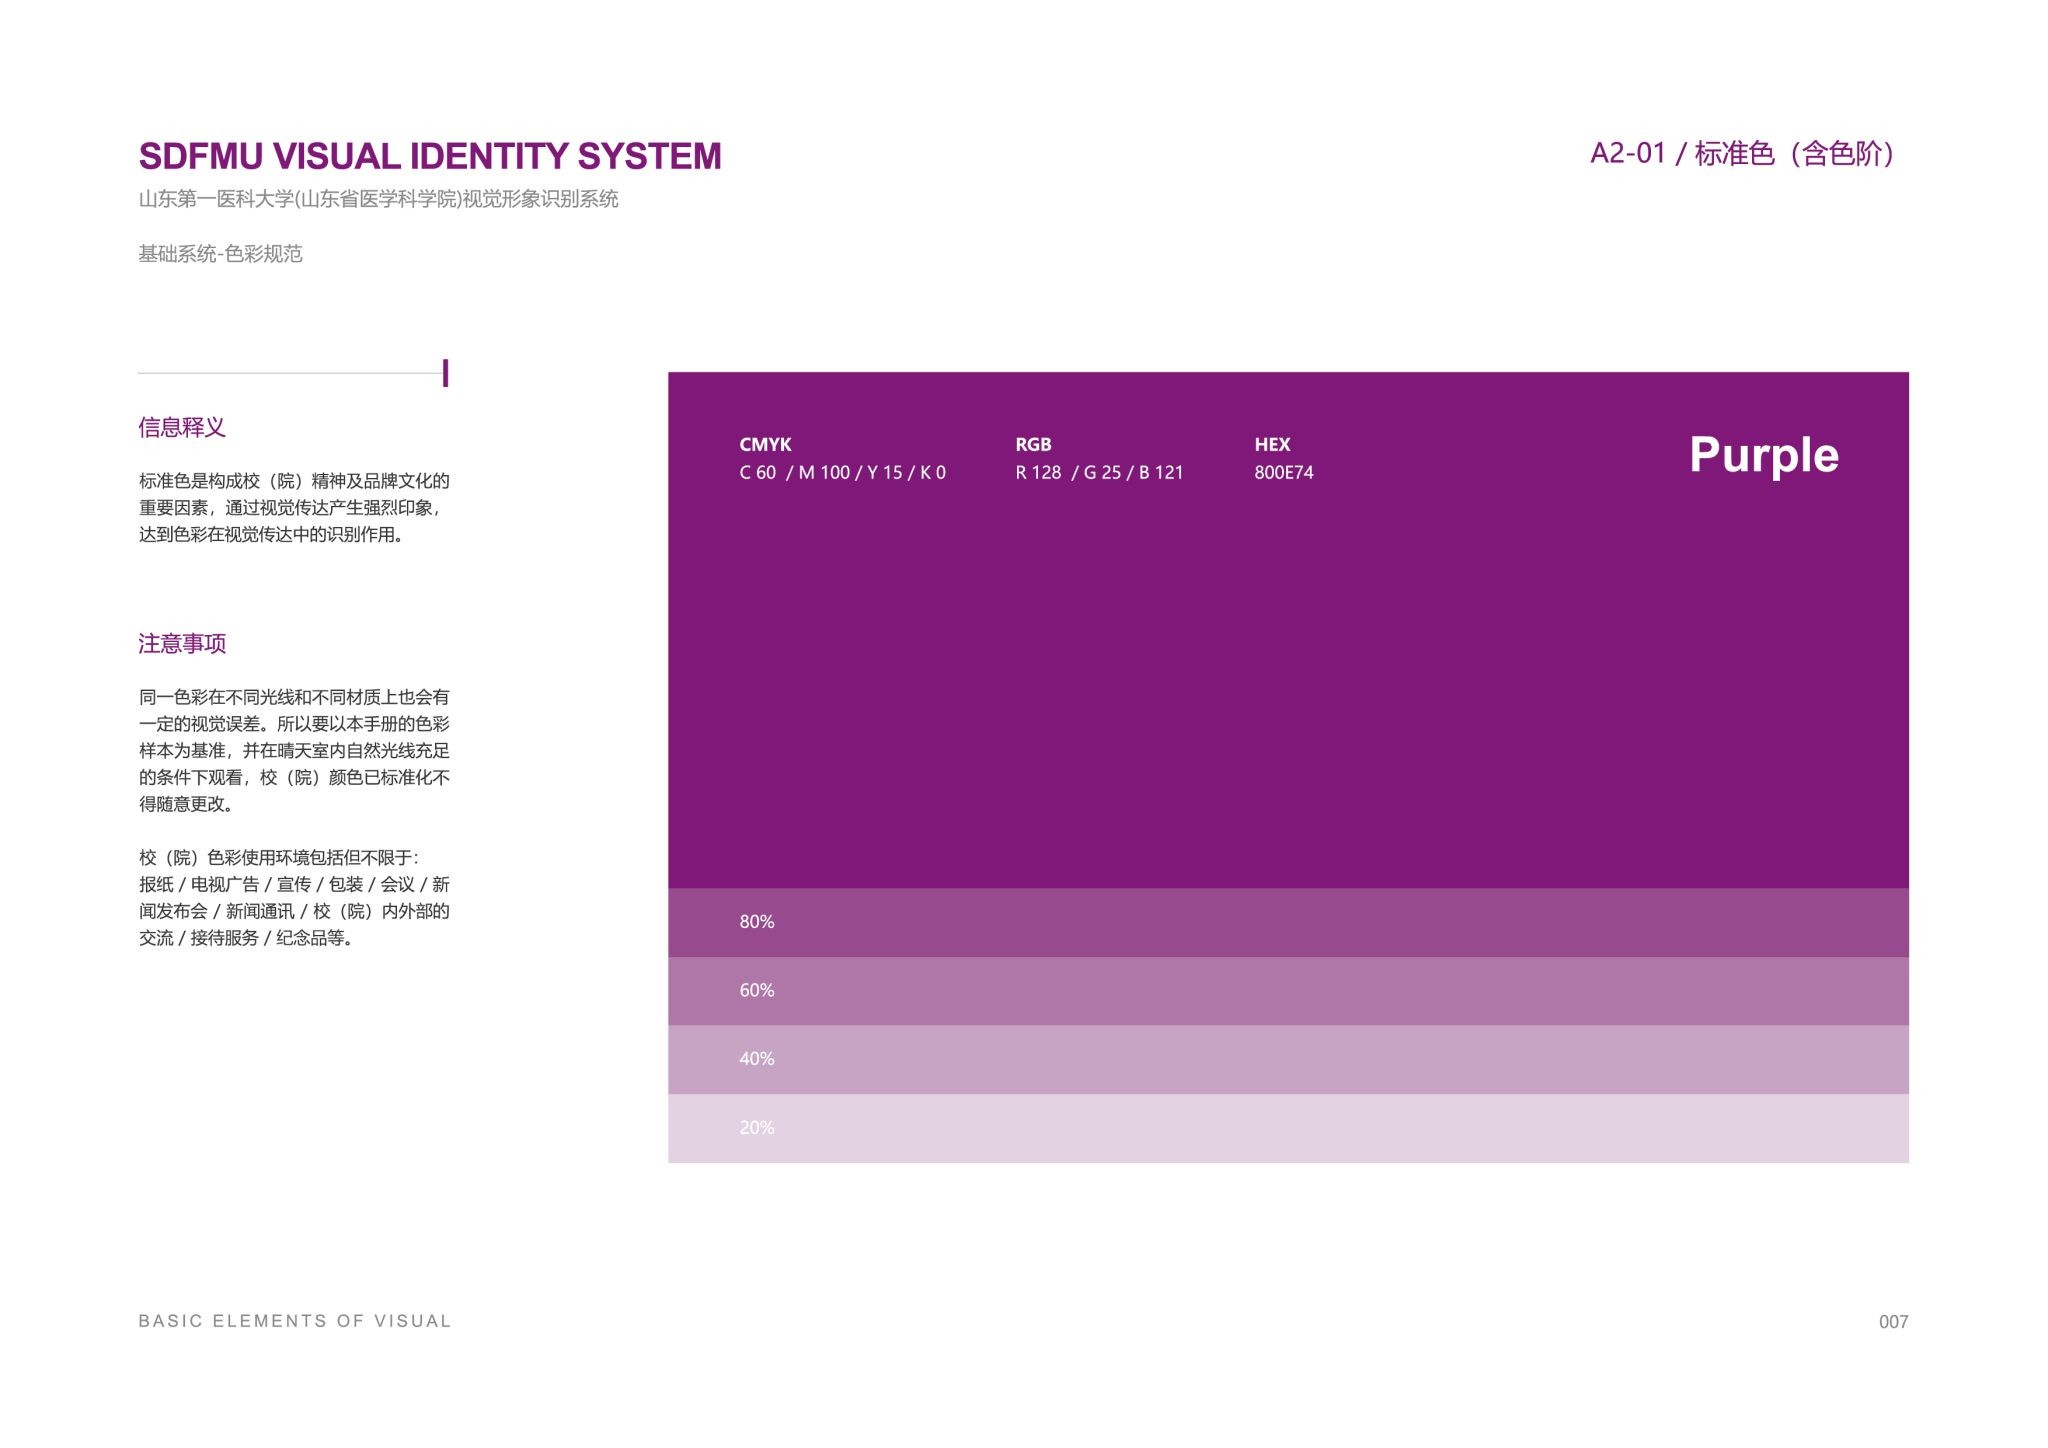Viewport: 2048px width, 1448px height.
Task: Click BASIC ELEMENTS OF VISUAL footer text
Action: coord(295,1321)
